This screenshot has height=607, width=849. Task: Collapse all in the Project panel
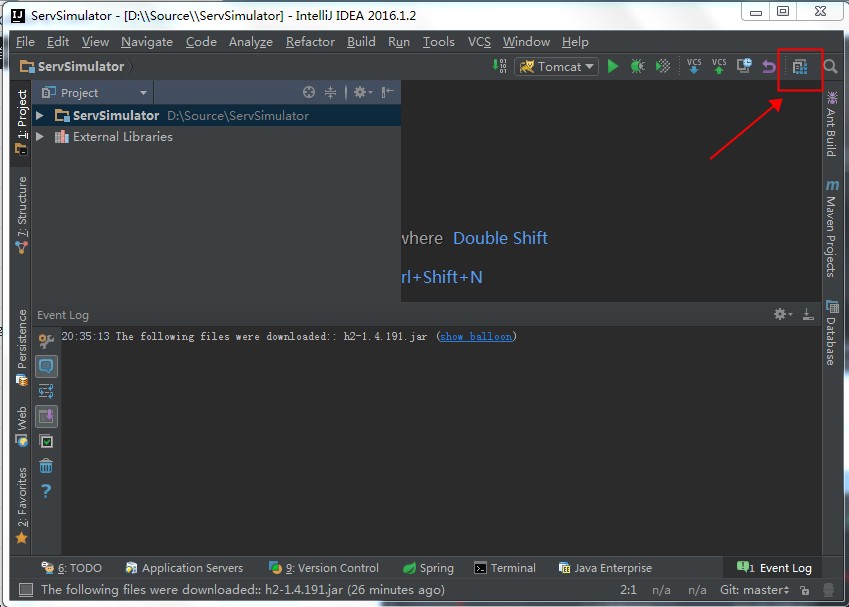coord(330,92)
